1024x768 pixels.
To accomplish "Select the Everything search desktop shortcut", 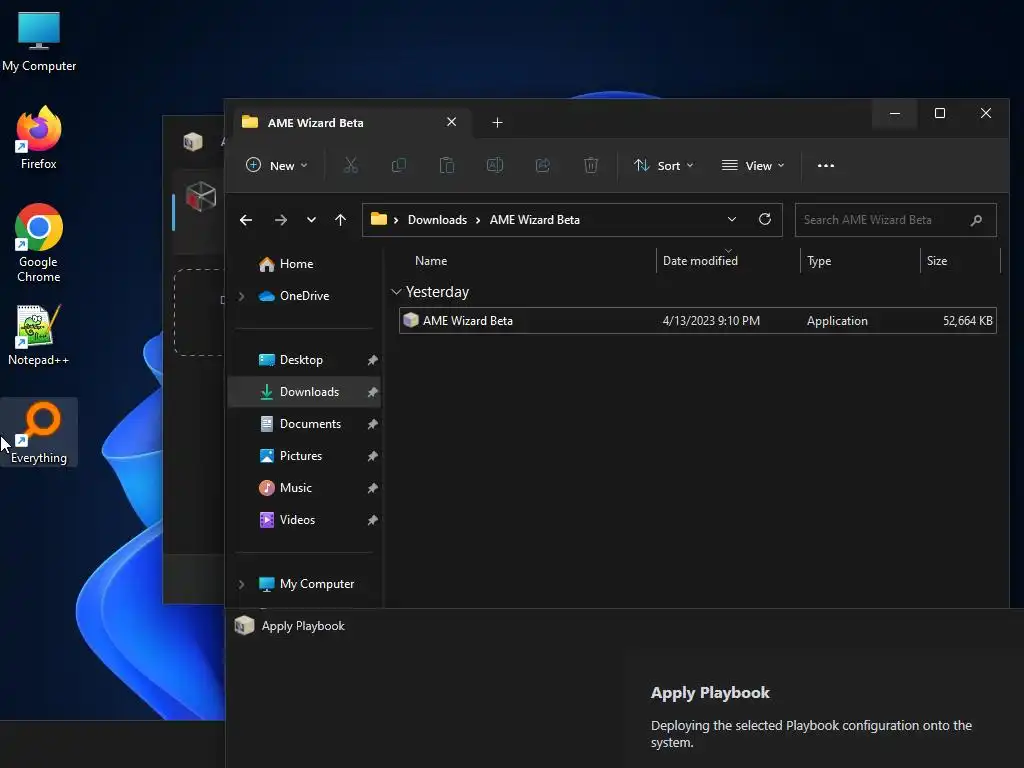I will pos(39,432).
